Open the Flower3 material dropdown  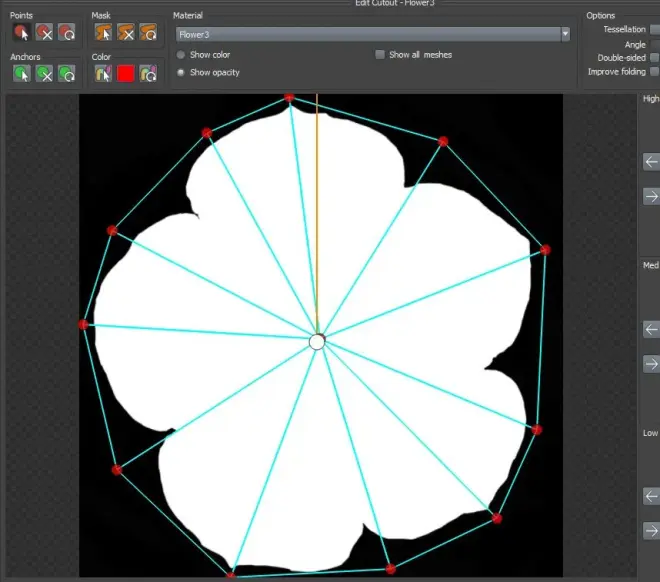click(x=373, y=35)
